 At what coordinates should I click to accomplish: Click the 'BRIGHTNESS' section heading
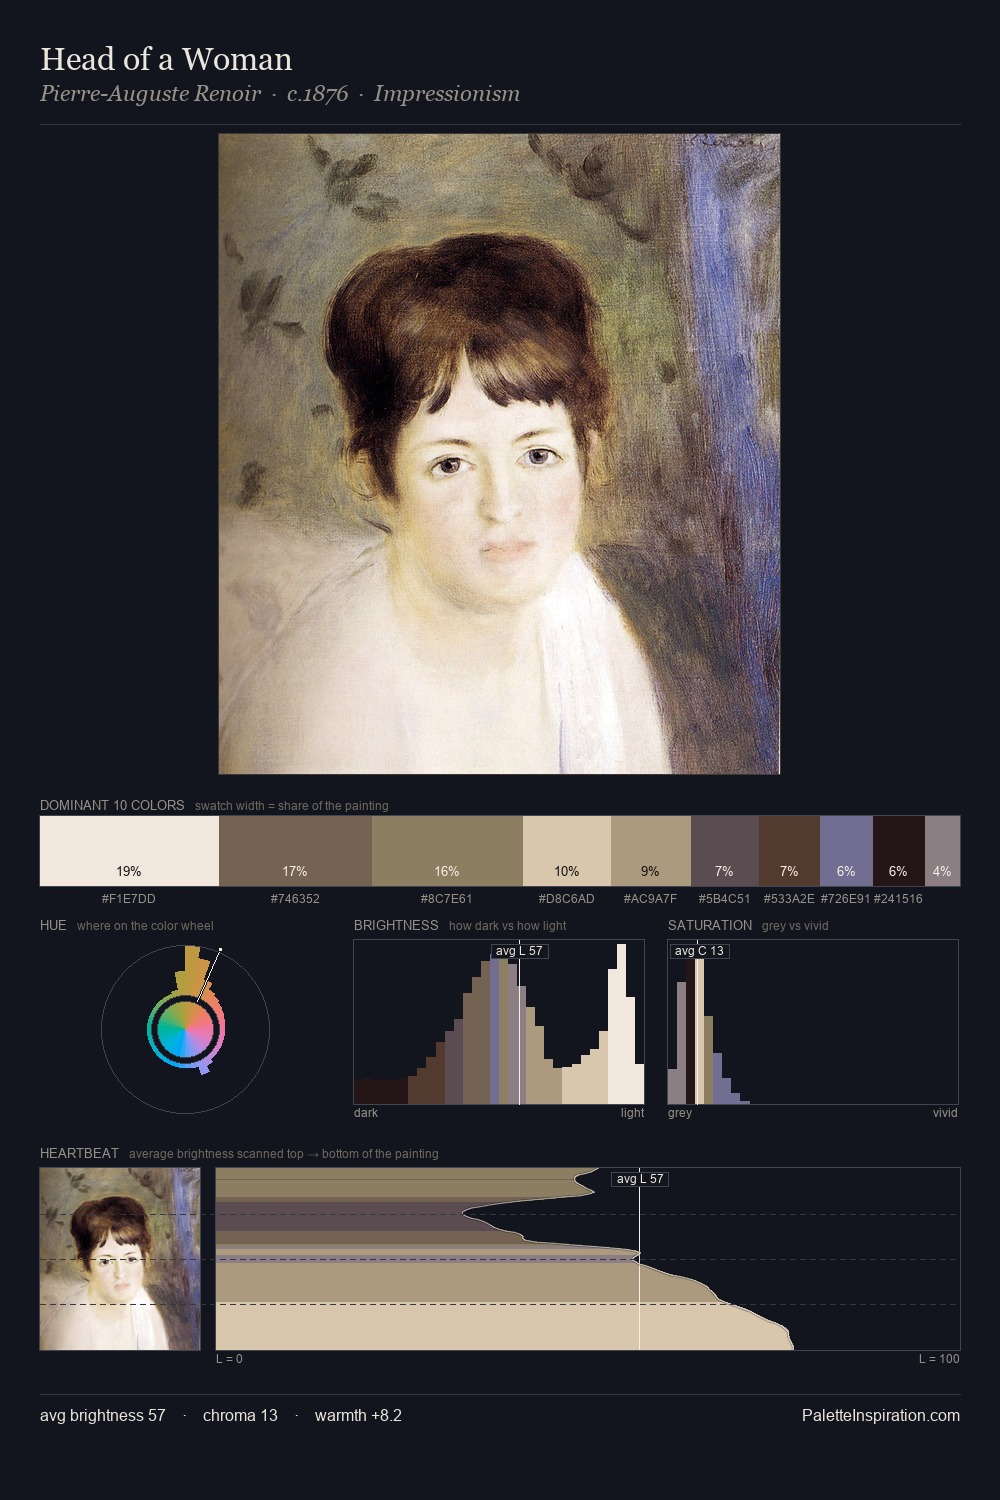tap(396, 925)
